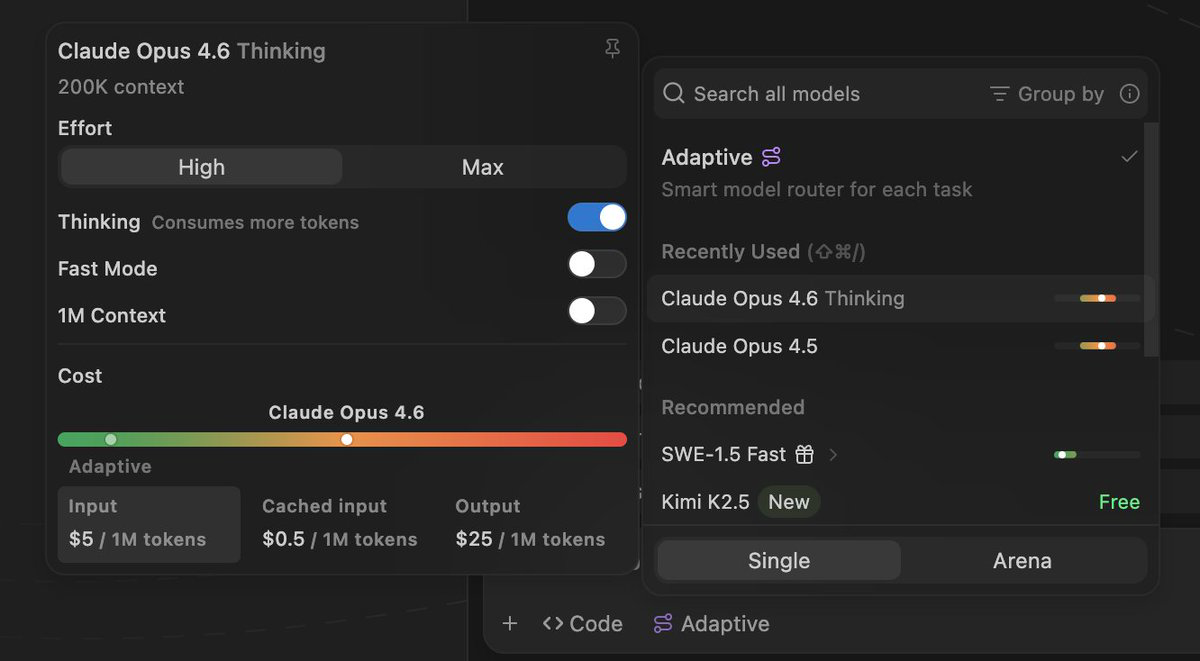Switch to Arena mode
This screenshot has width=1200, height=661.
1022,561
